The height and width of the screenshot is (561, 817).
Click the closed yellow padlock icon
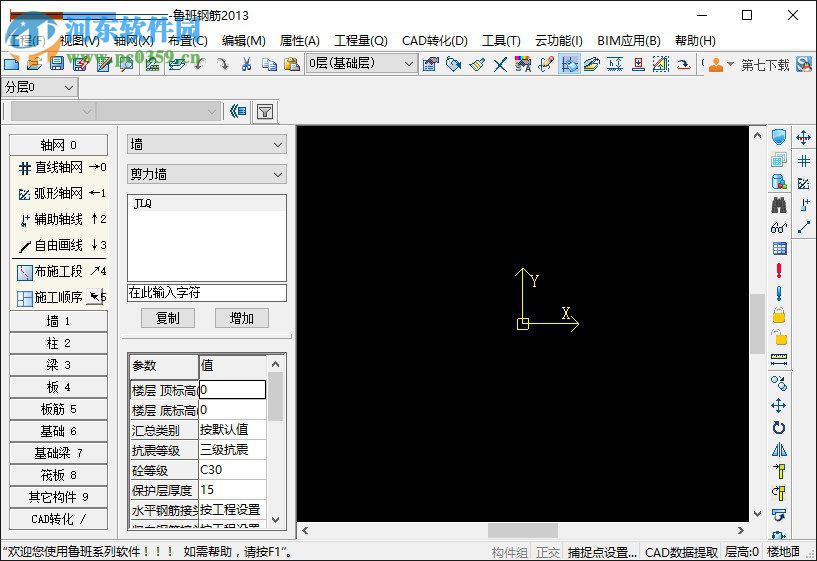[x=779, y=315]
